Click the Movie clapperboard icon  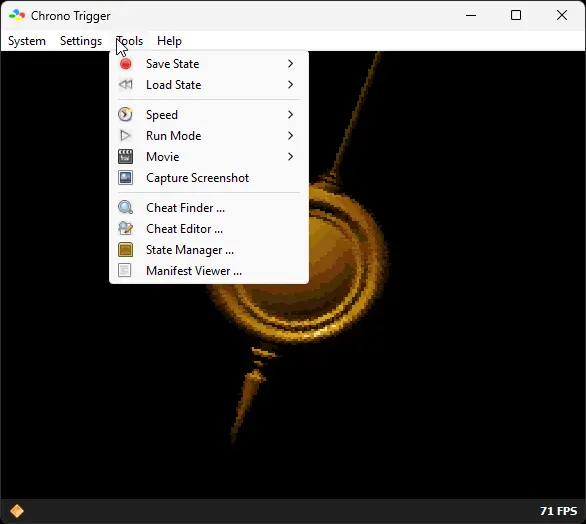pos(126,157)
